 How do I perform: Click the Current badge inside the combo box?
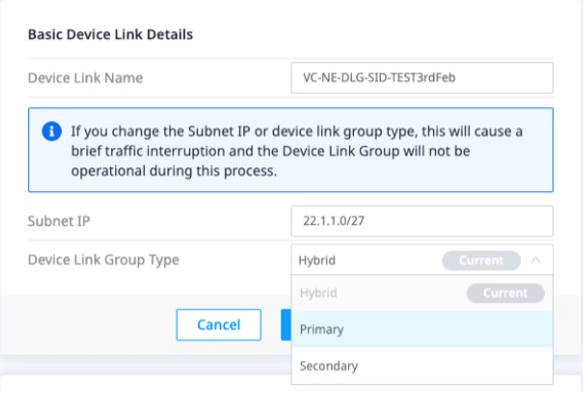coord(481,260)
